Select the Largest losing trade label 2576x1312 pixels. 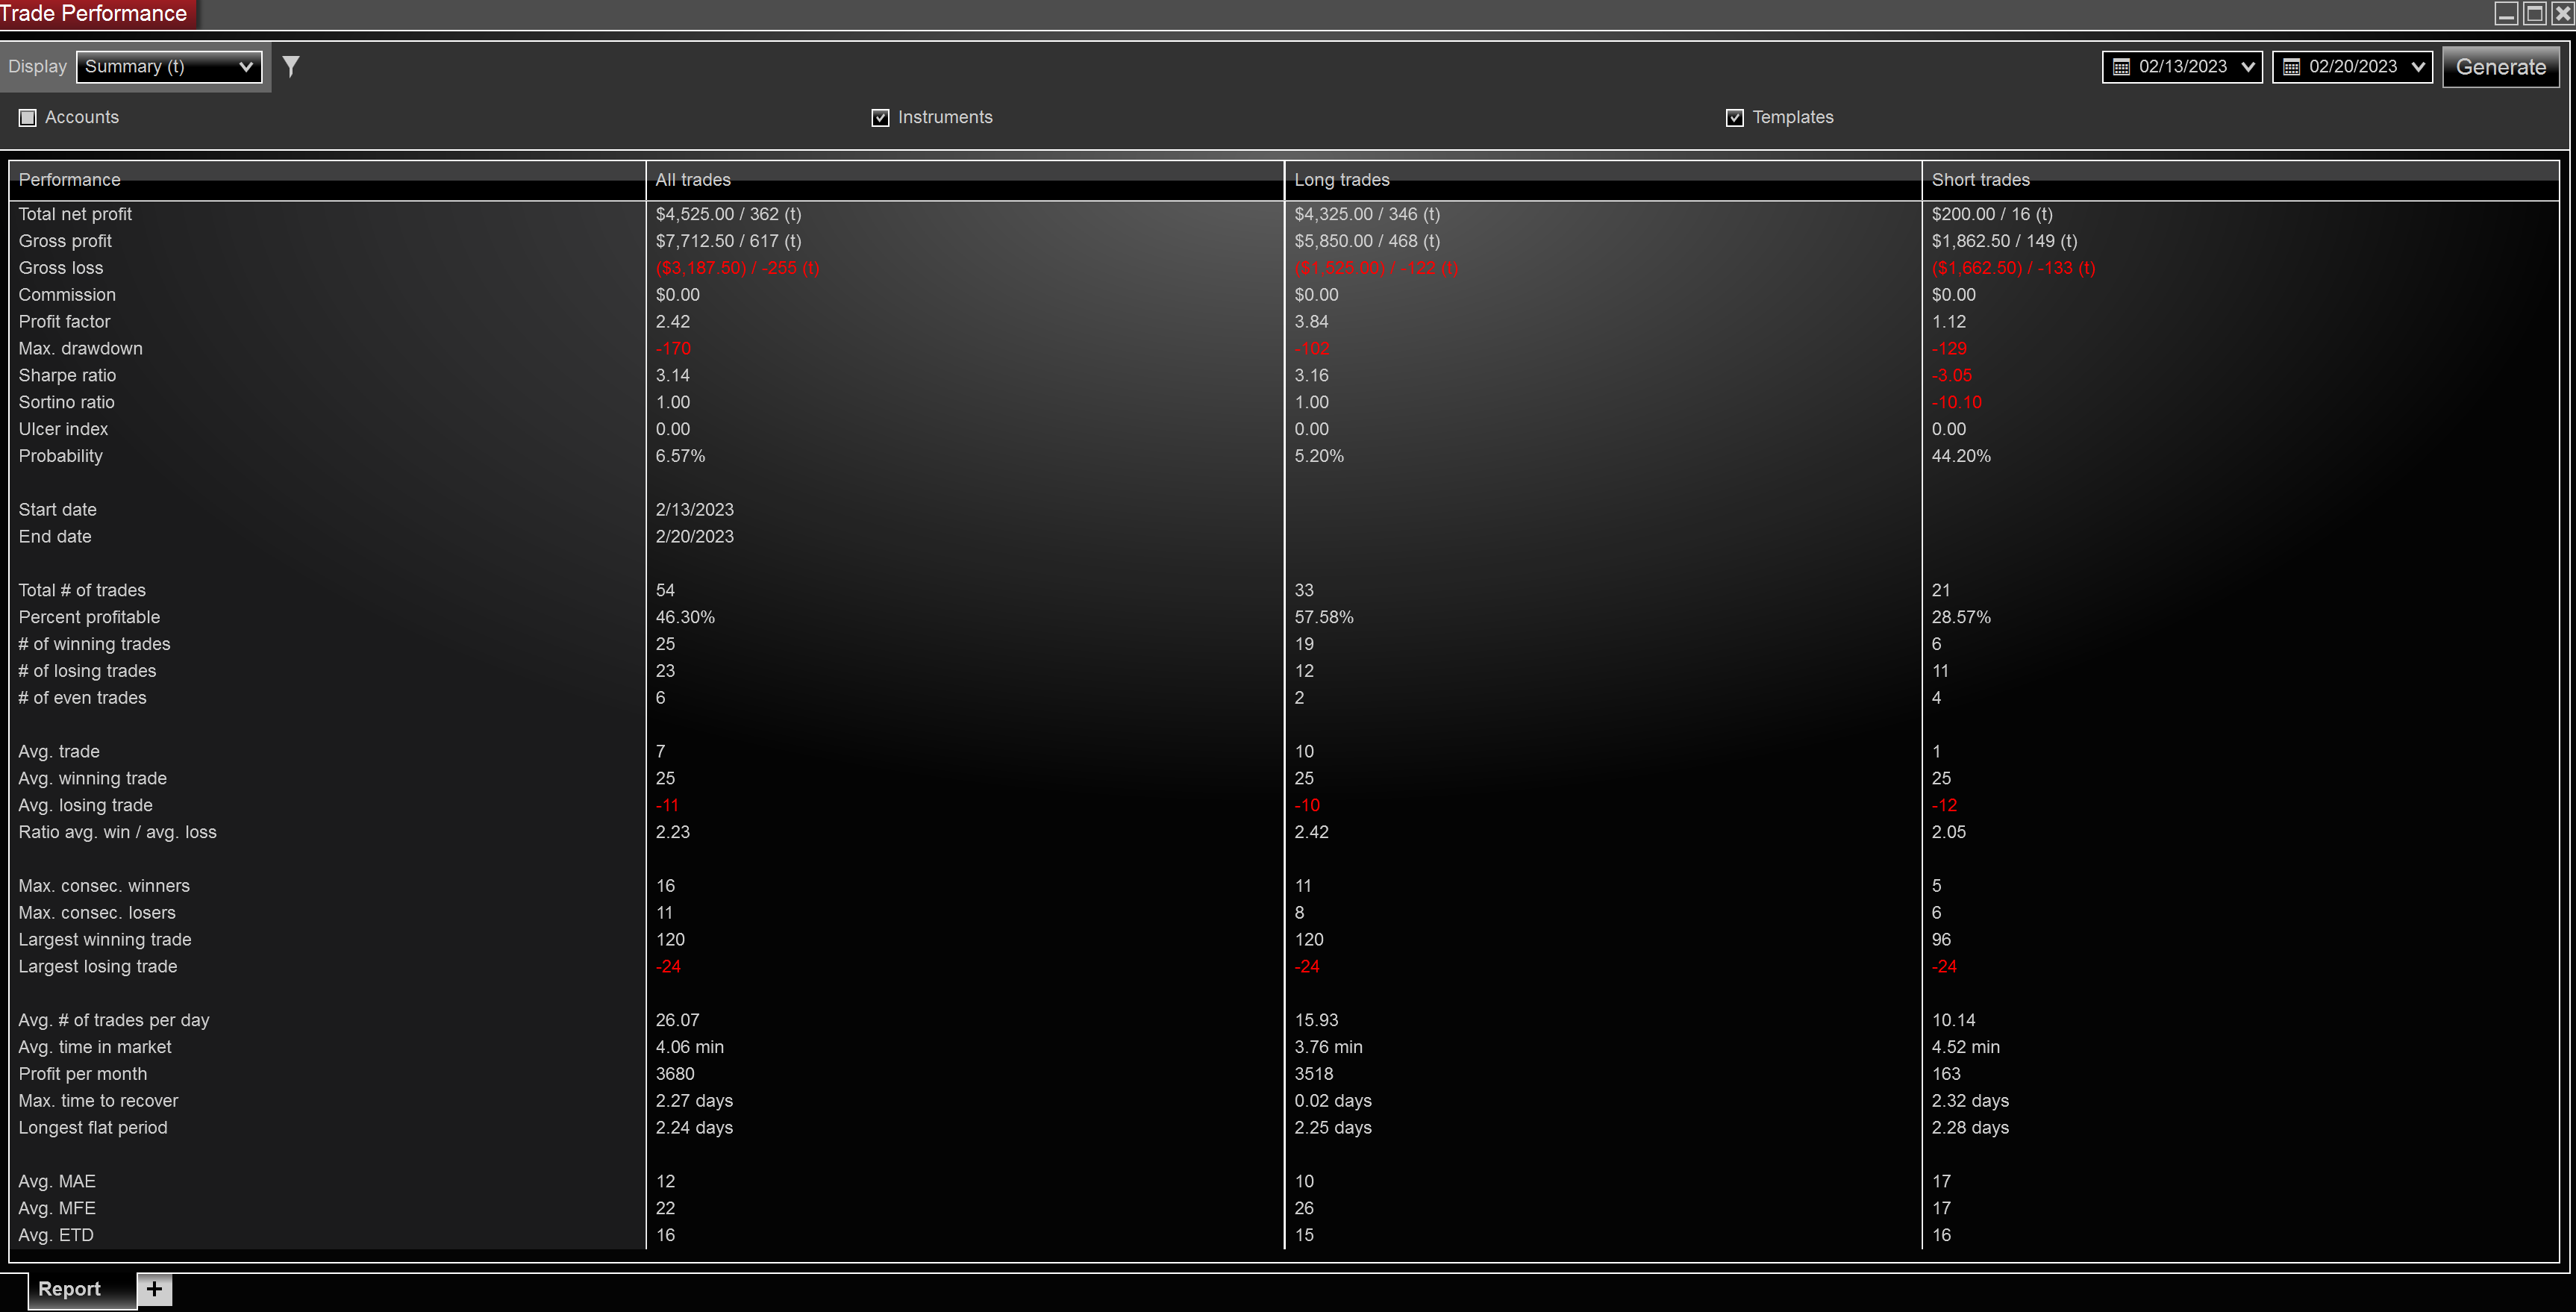point(98,967)
